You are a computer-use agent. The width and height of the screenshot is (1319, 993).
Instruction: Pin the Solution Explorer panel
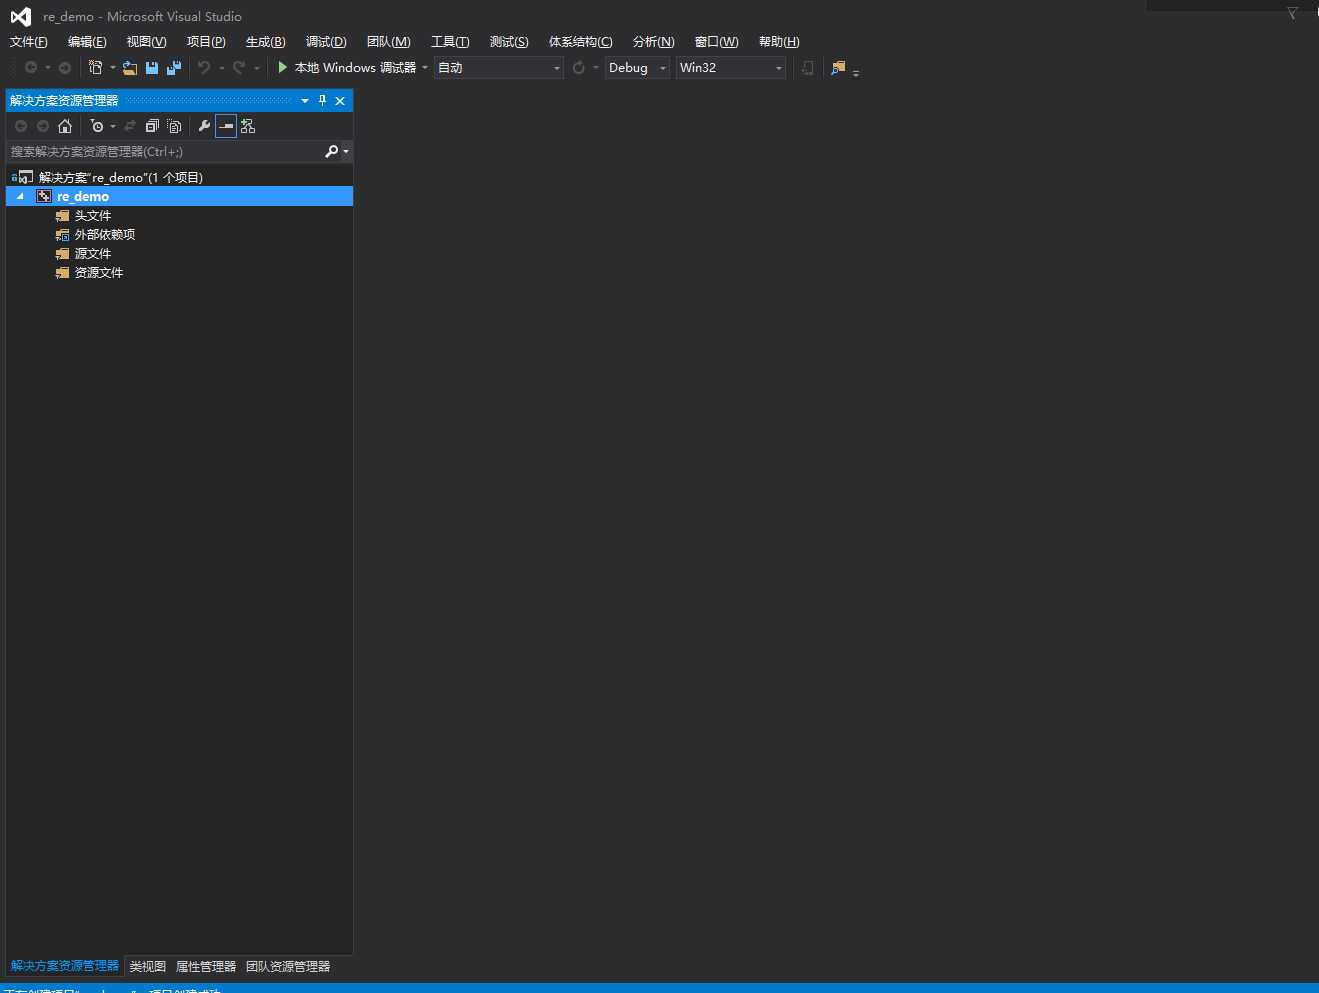(322, 100)
